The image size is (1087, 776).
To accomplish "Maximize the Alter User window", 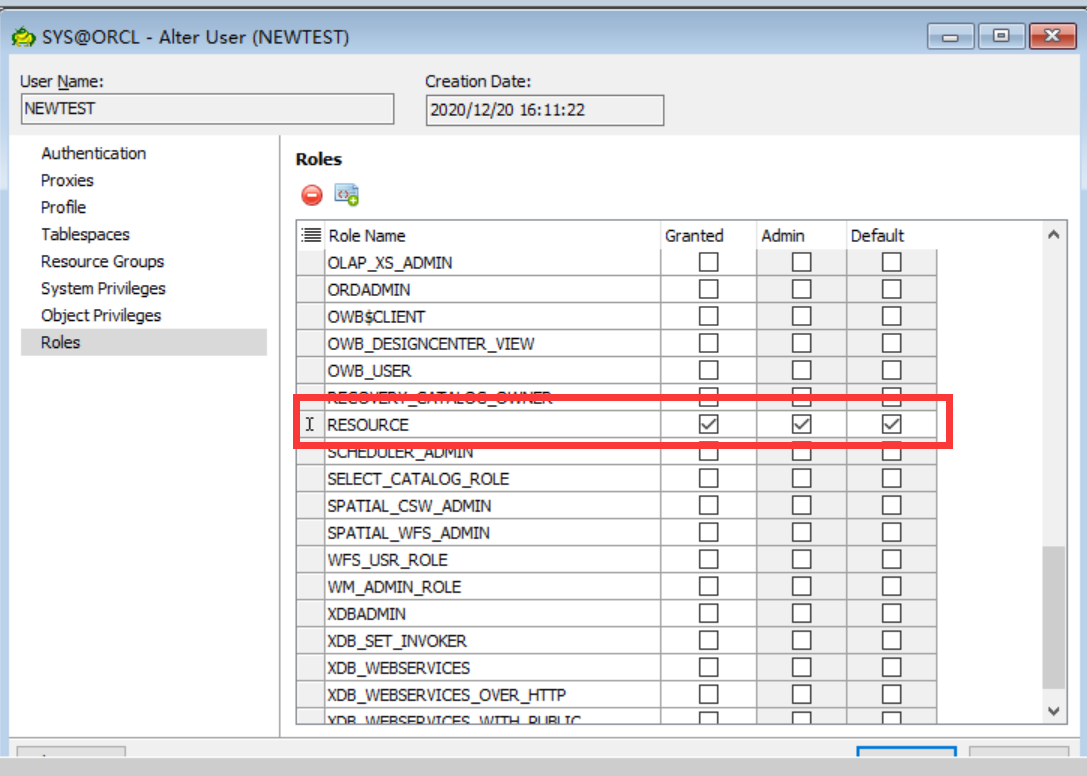I will [1001, 36].
